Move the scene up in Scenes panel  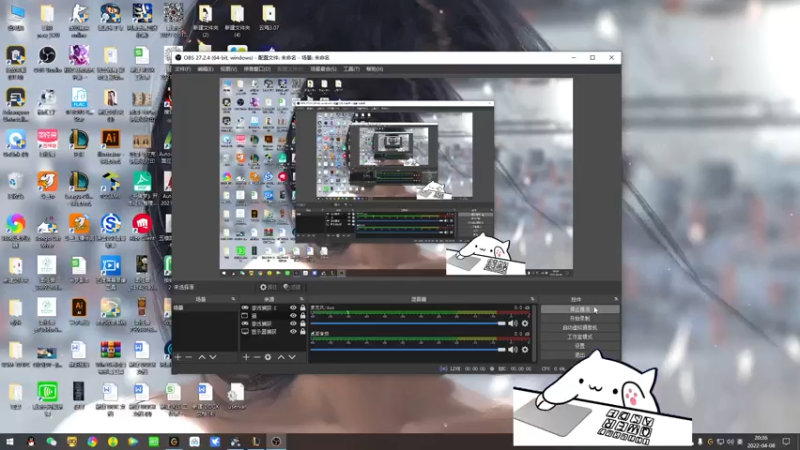pyautogui.click(x=202, y=357)
